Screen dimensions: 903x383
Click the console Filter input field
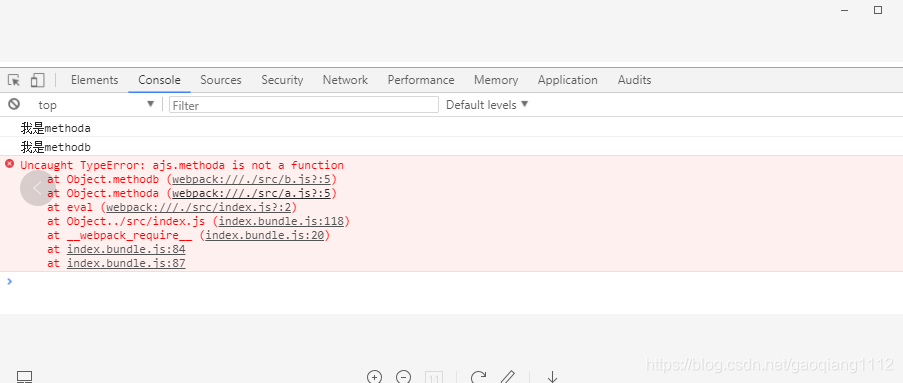coord(304,104)
